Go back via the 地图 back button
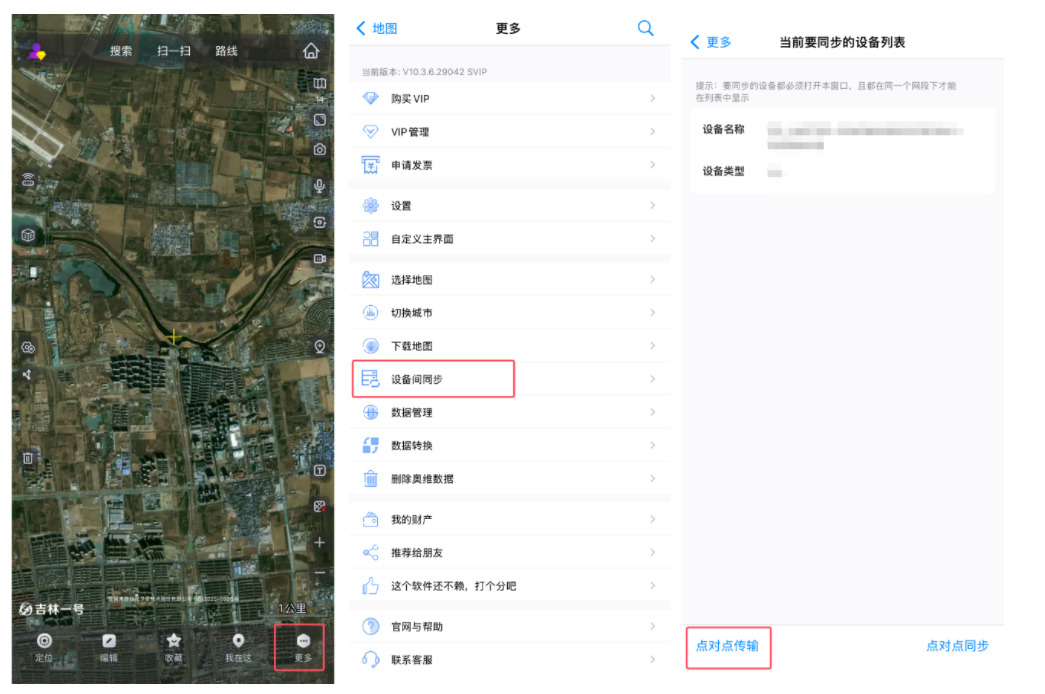The height and width of the screenshot is (694, 1045). click(377, 28)
